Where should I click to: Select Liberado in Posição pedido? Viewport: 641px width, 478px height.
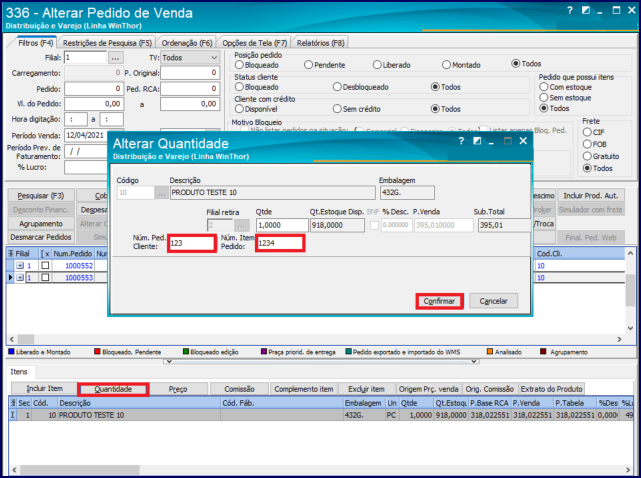[377, 65]
